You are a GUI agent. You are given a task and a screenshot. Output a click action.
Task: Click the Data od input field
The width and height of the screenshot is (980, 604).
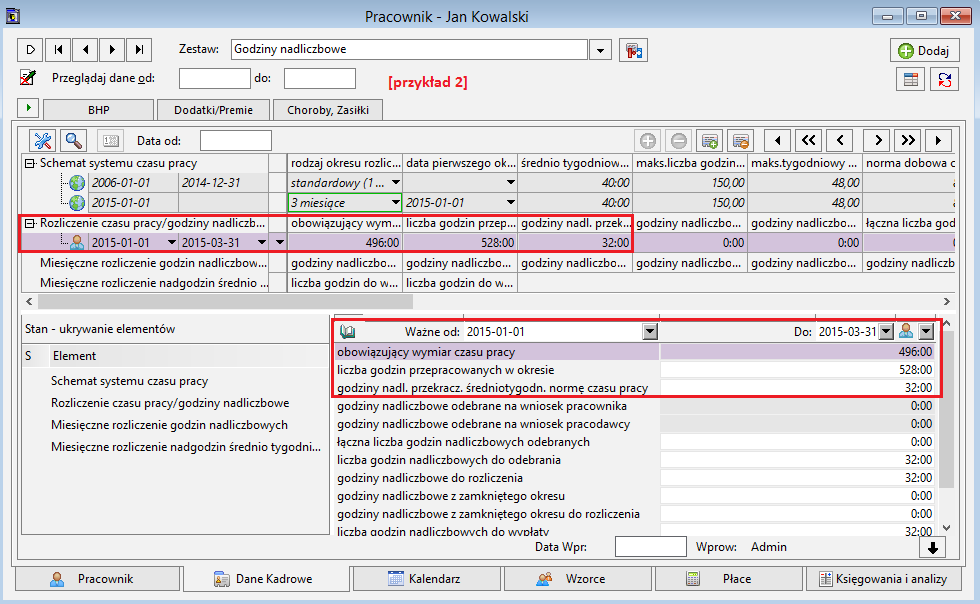[x=236, y=141]
